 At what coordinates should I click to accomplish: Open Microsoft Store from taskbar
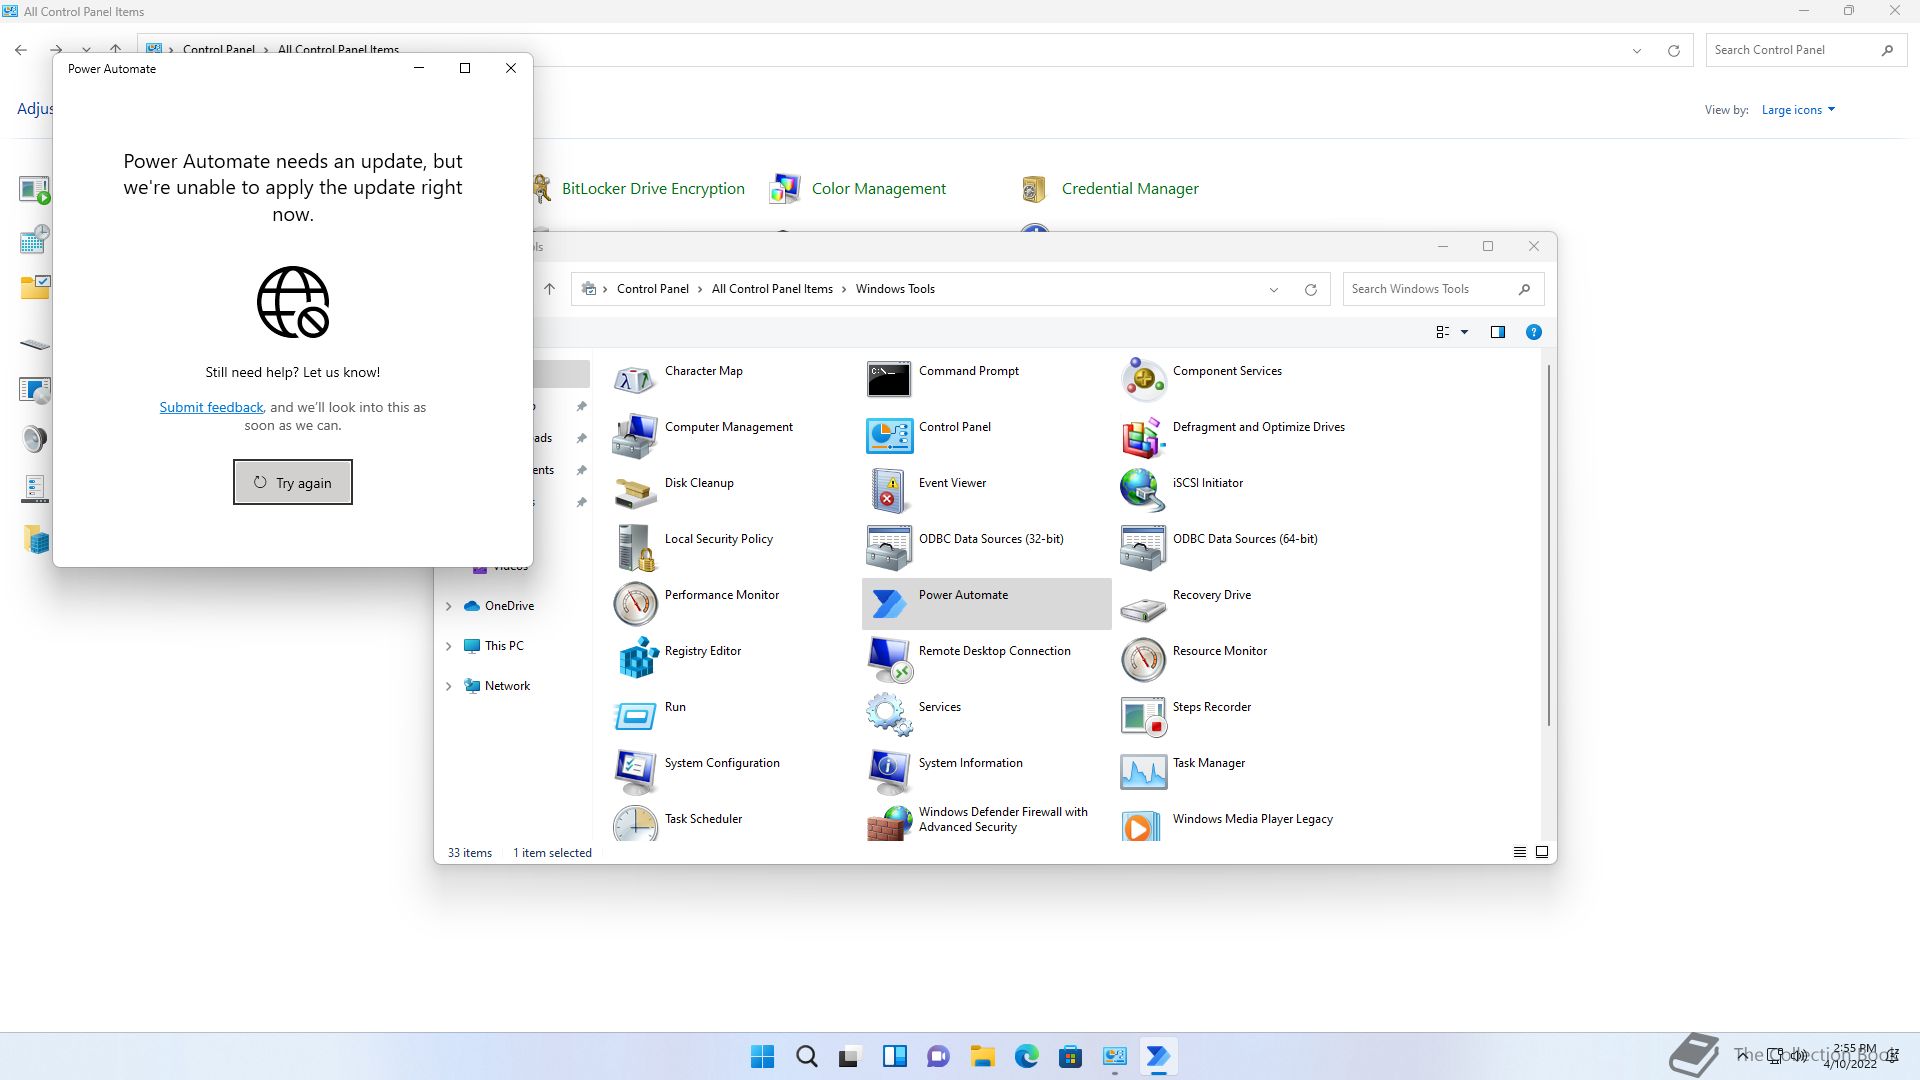pyautogui.click(x=1070, y=1056)
